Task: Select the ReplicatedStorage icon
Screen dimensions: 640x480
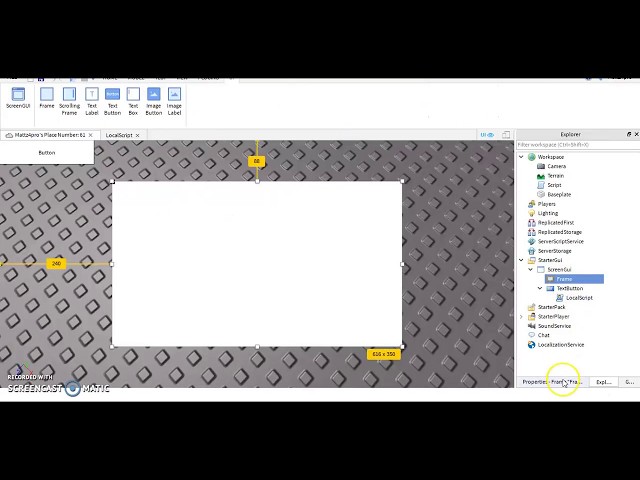Action: point(531,232)
